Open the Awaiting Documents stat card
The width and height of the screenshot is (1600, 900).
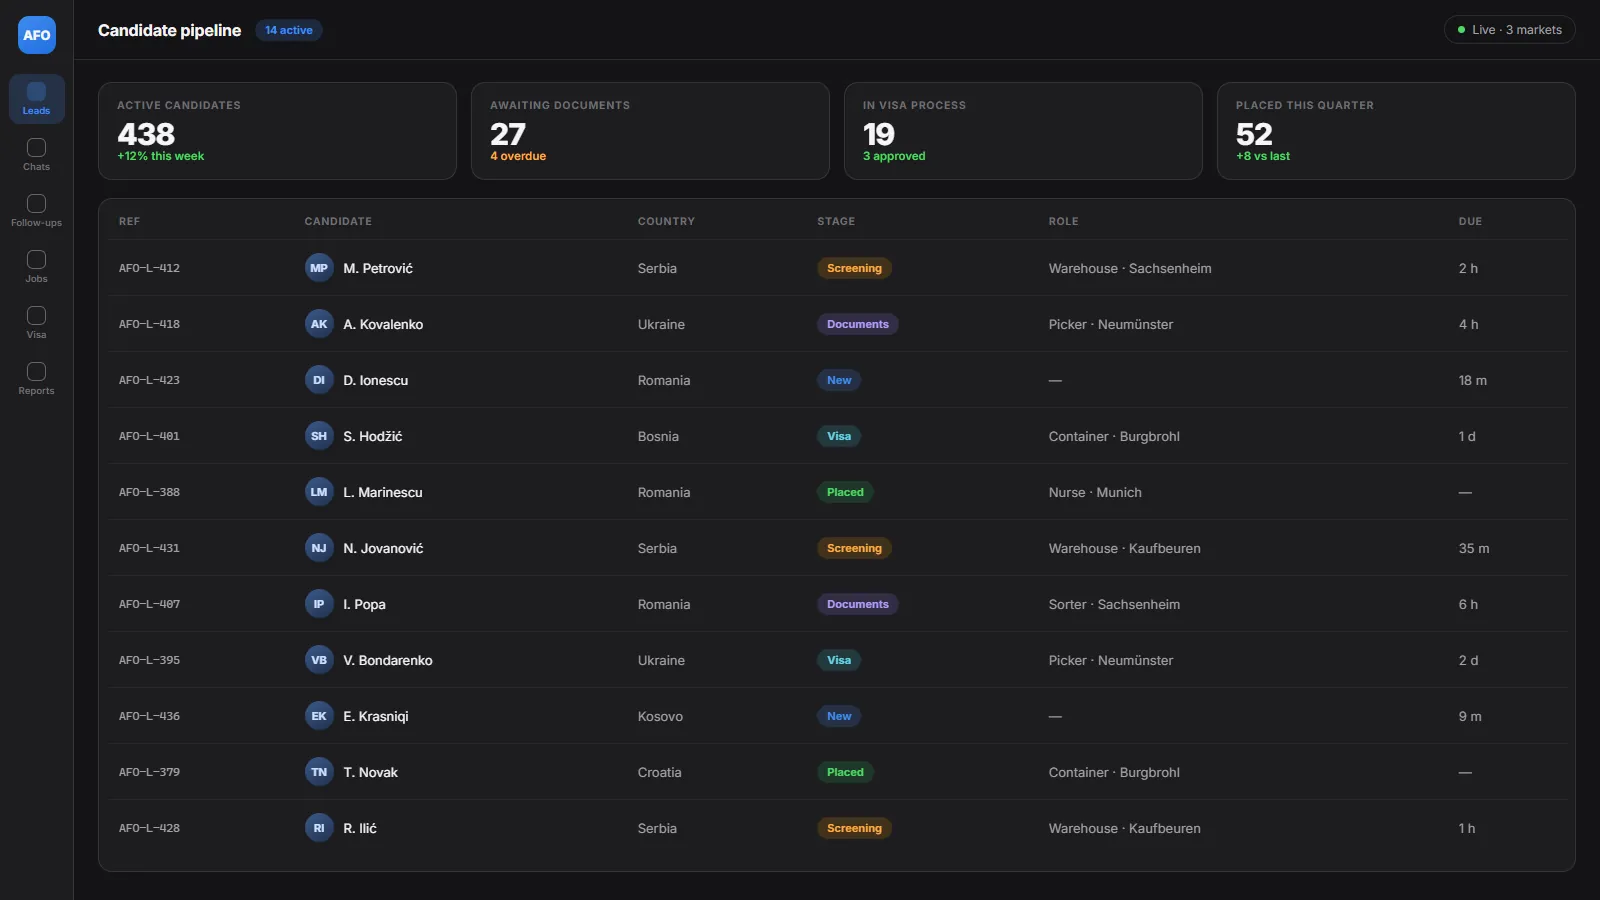tap(650, 131)
